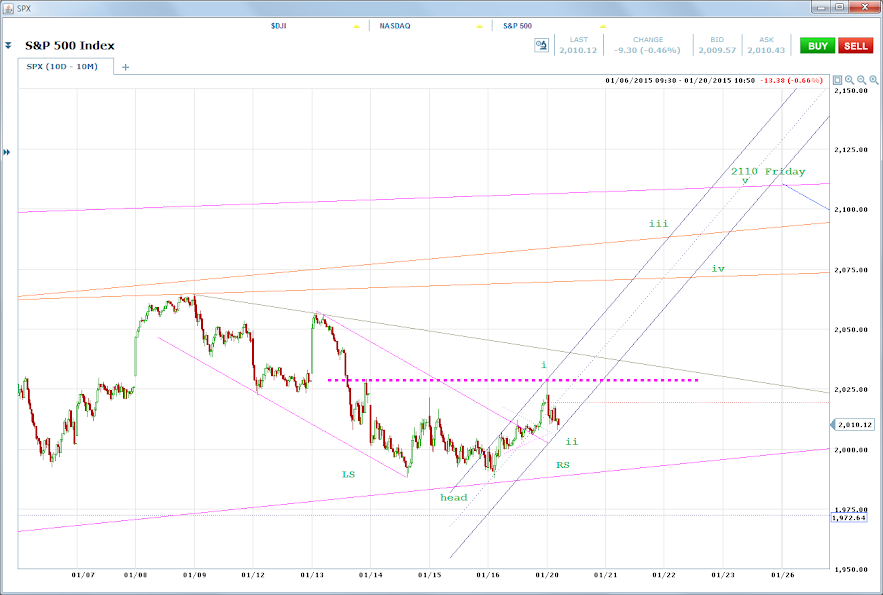Click the 2,075.00 price axis label
This screenshot has width=883, height=595.
pos(851,270)
